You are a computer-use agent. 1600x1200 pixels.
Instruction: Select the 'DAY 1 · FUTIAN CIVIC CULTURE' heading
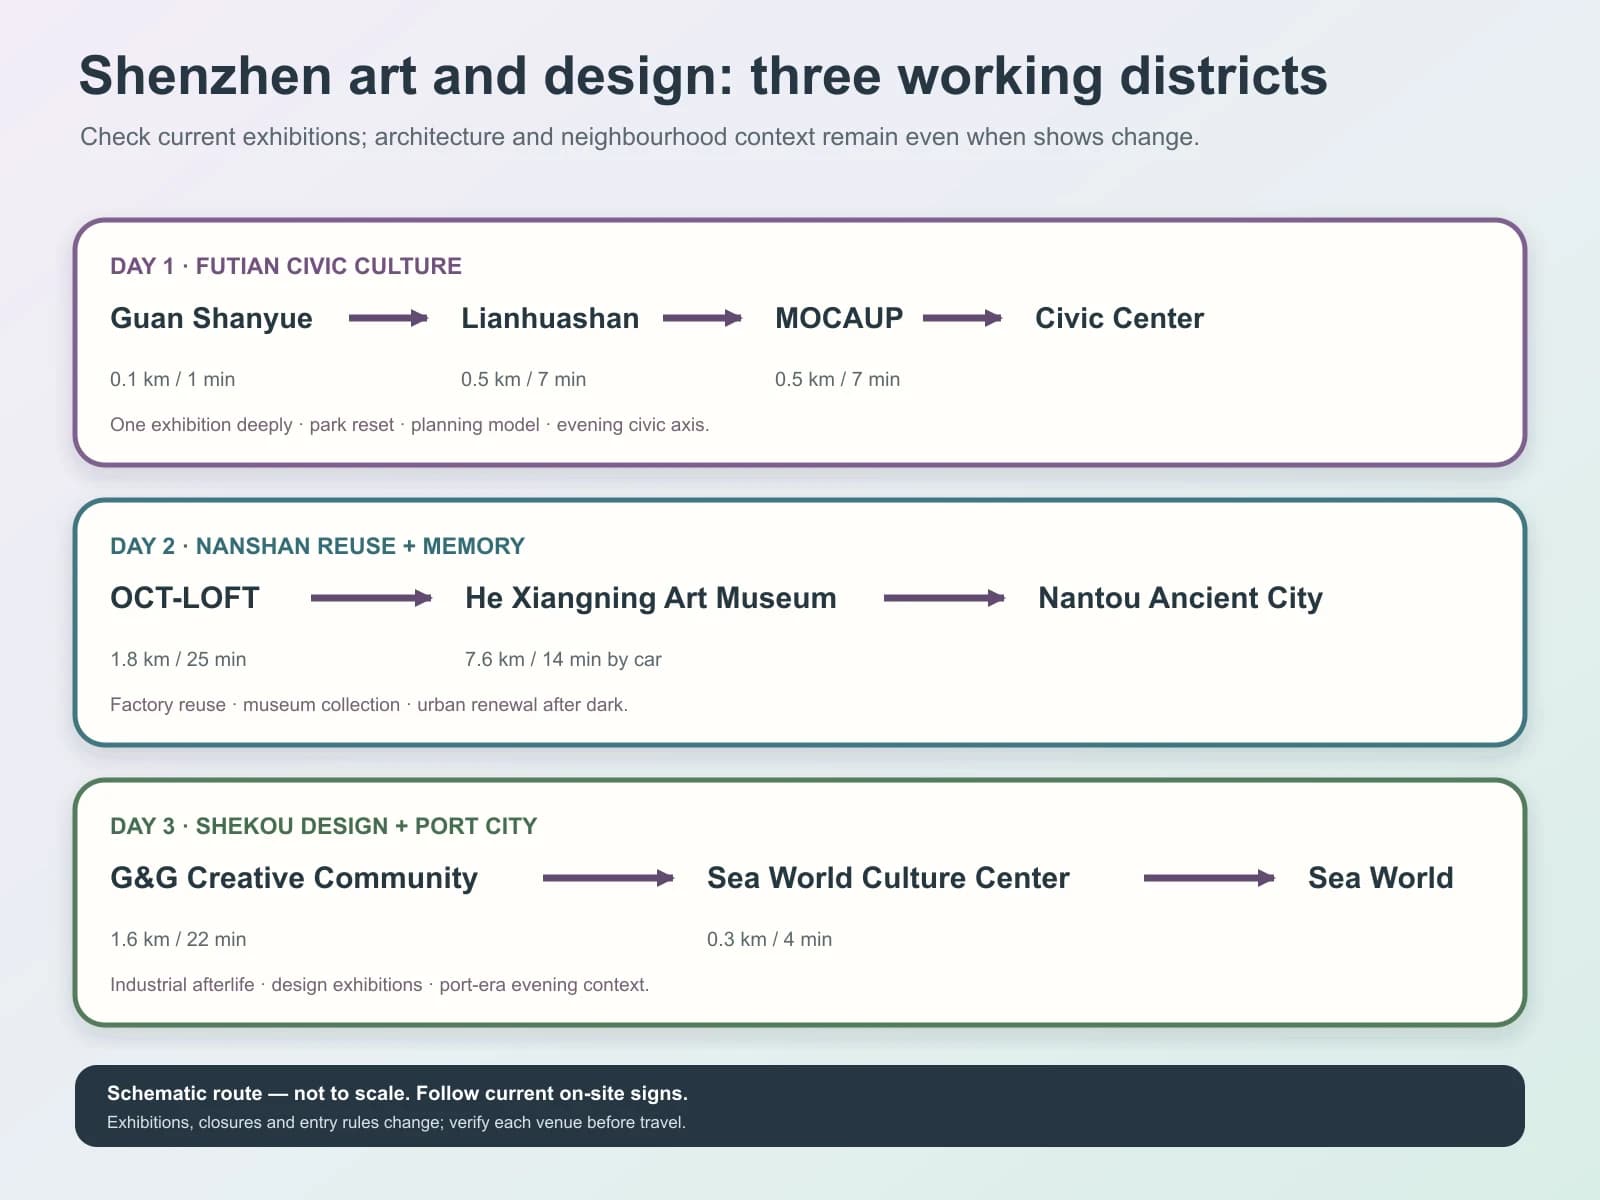(x=286, y=266)
